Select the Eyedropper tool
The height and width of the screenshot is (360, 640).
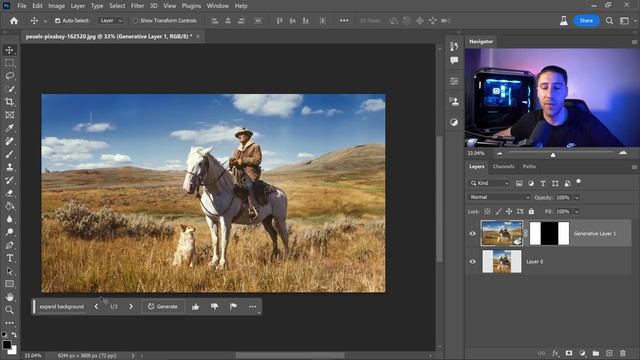point(9,128)
